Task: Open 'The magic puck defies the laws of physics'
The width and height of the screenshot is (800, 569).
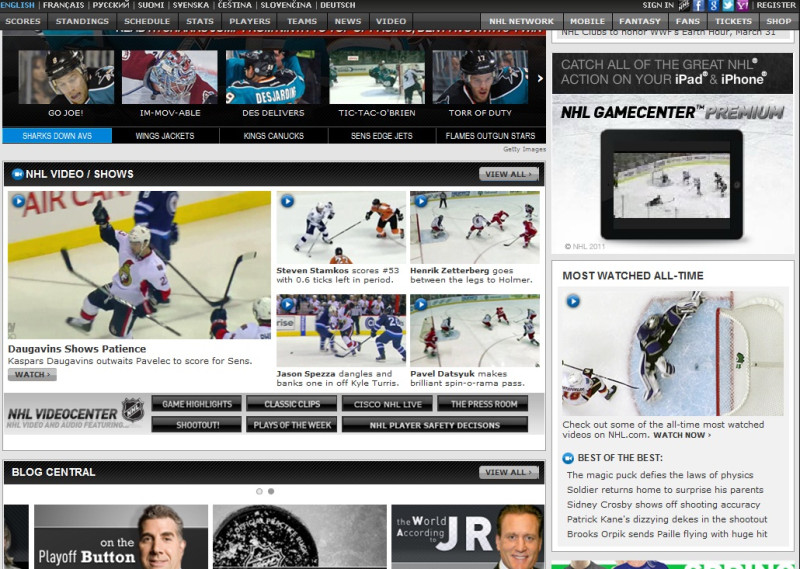Action: point(660,475)
